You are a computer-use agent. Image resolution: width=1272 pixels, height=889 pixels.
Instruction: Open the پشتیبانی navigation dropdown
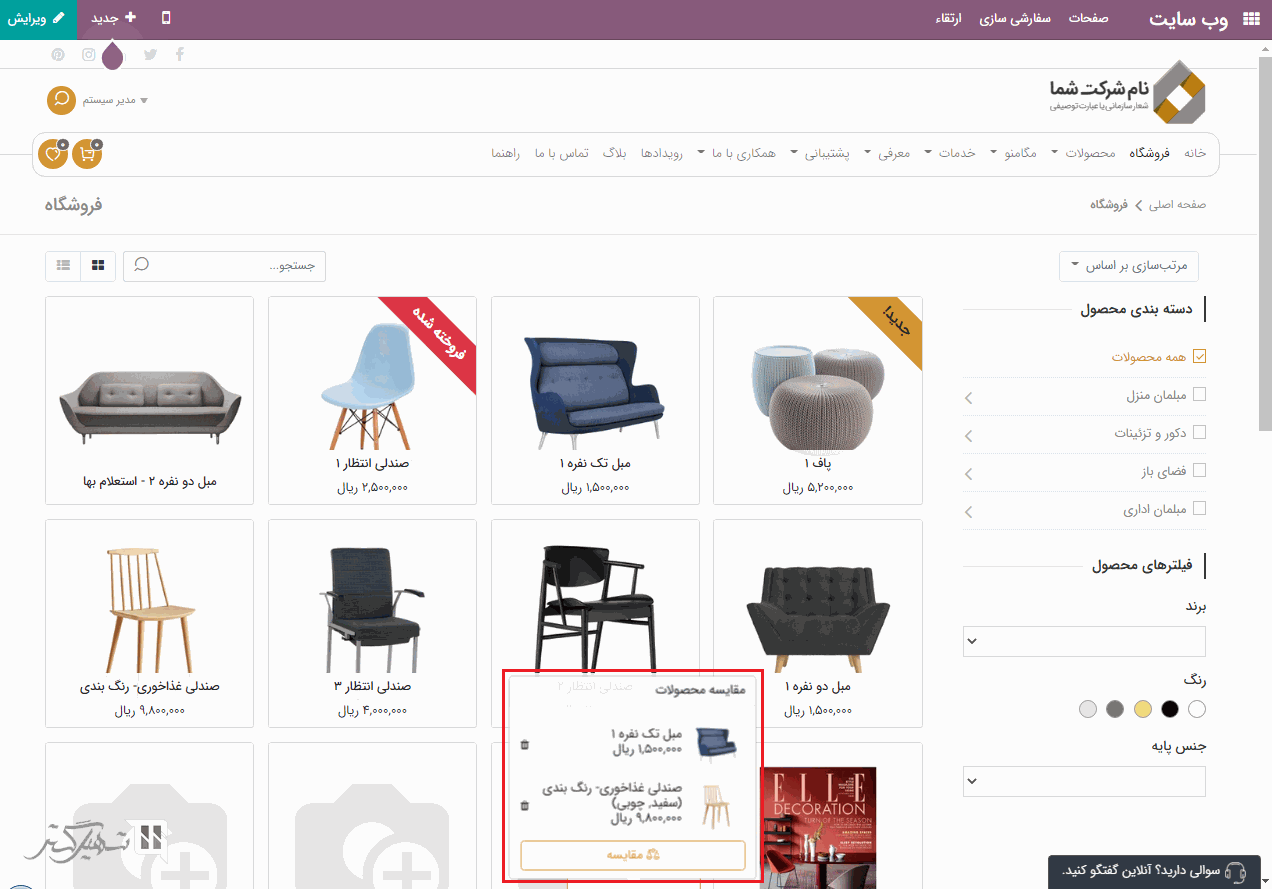(821, 153)
